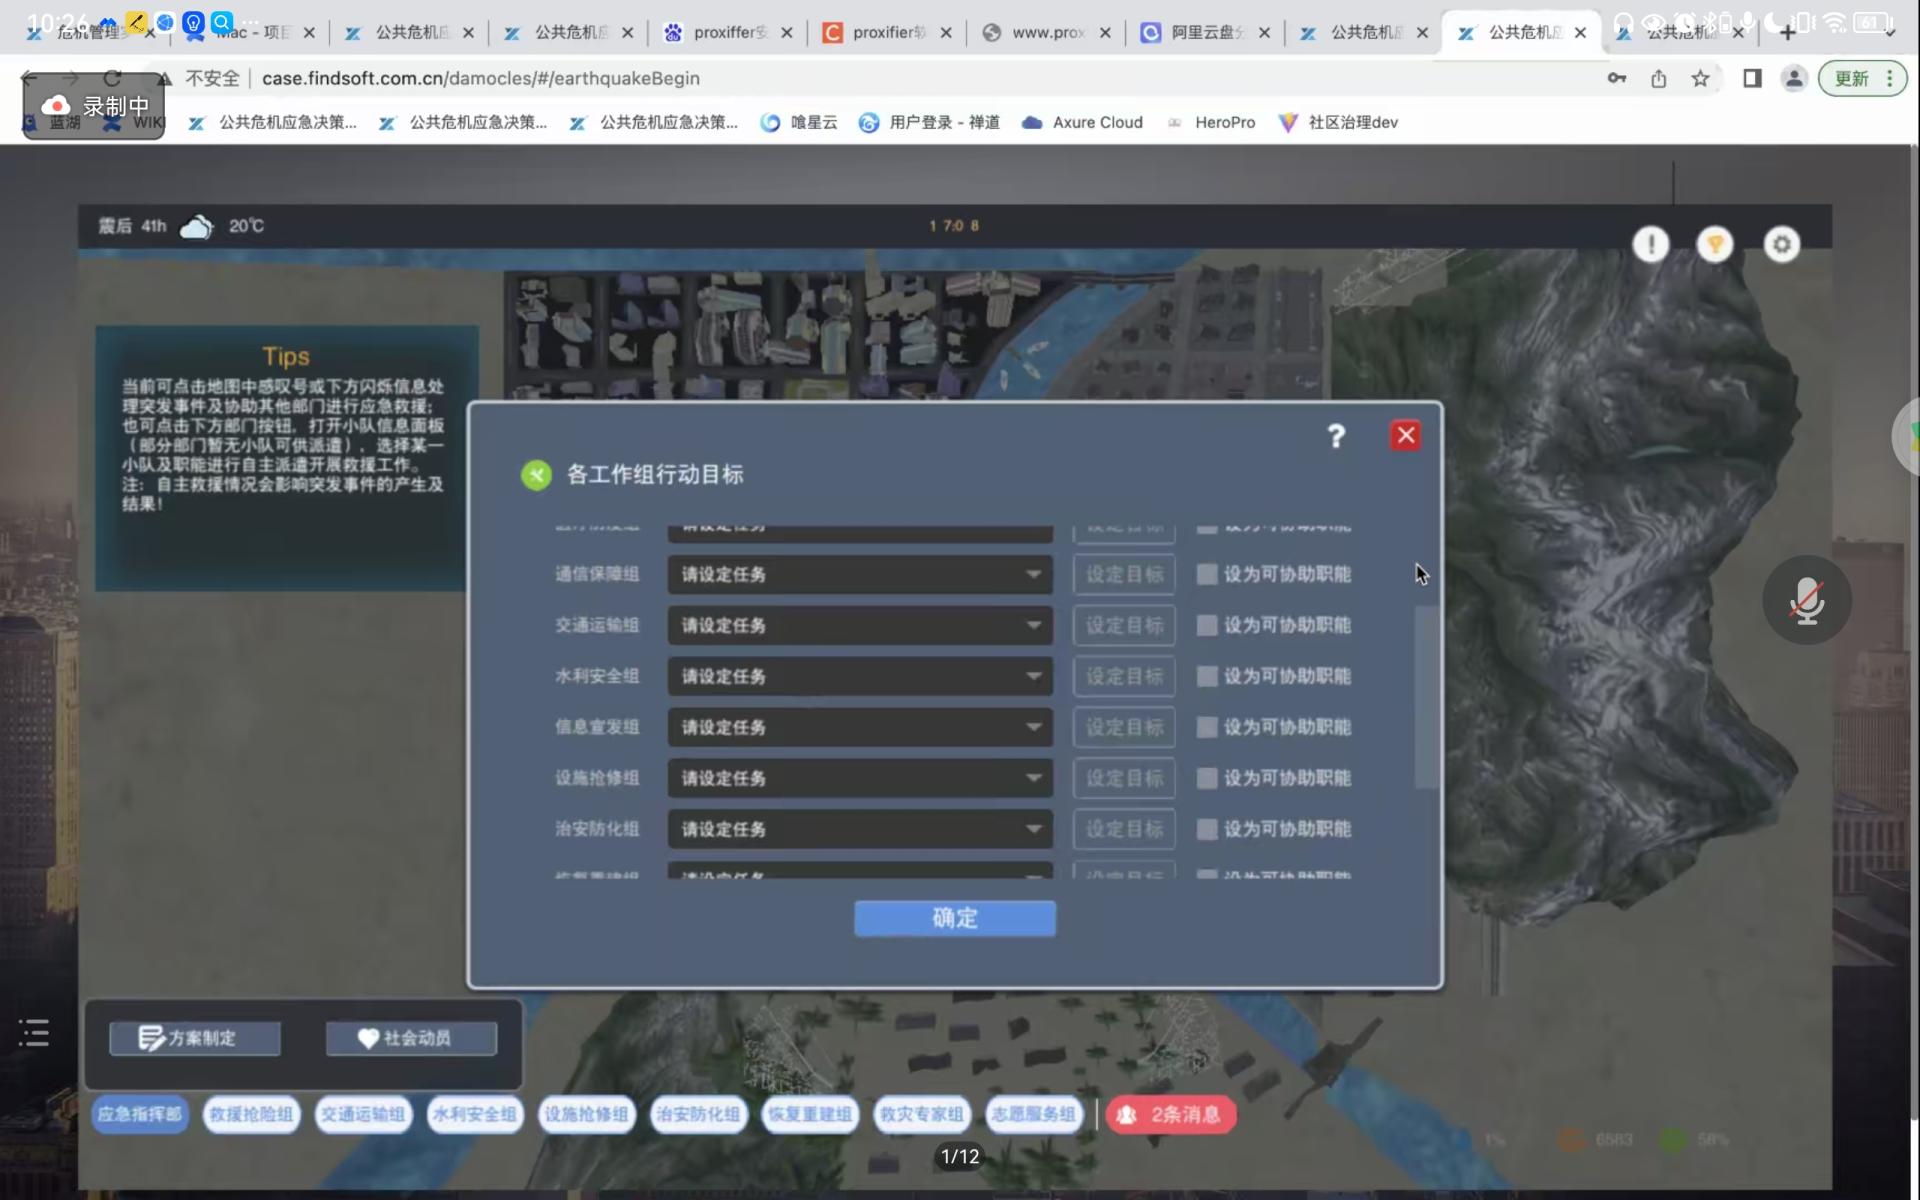Expand the 交通运输组 task dropdown
Screen dimensions: 1920x1200
pyautogui.click(x=860, y=625)
